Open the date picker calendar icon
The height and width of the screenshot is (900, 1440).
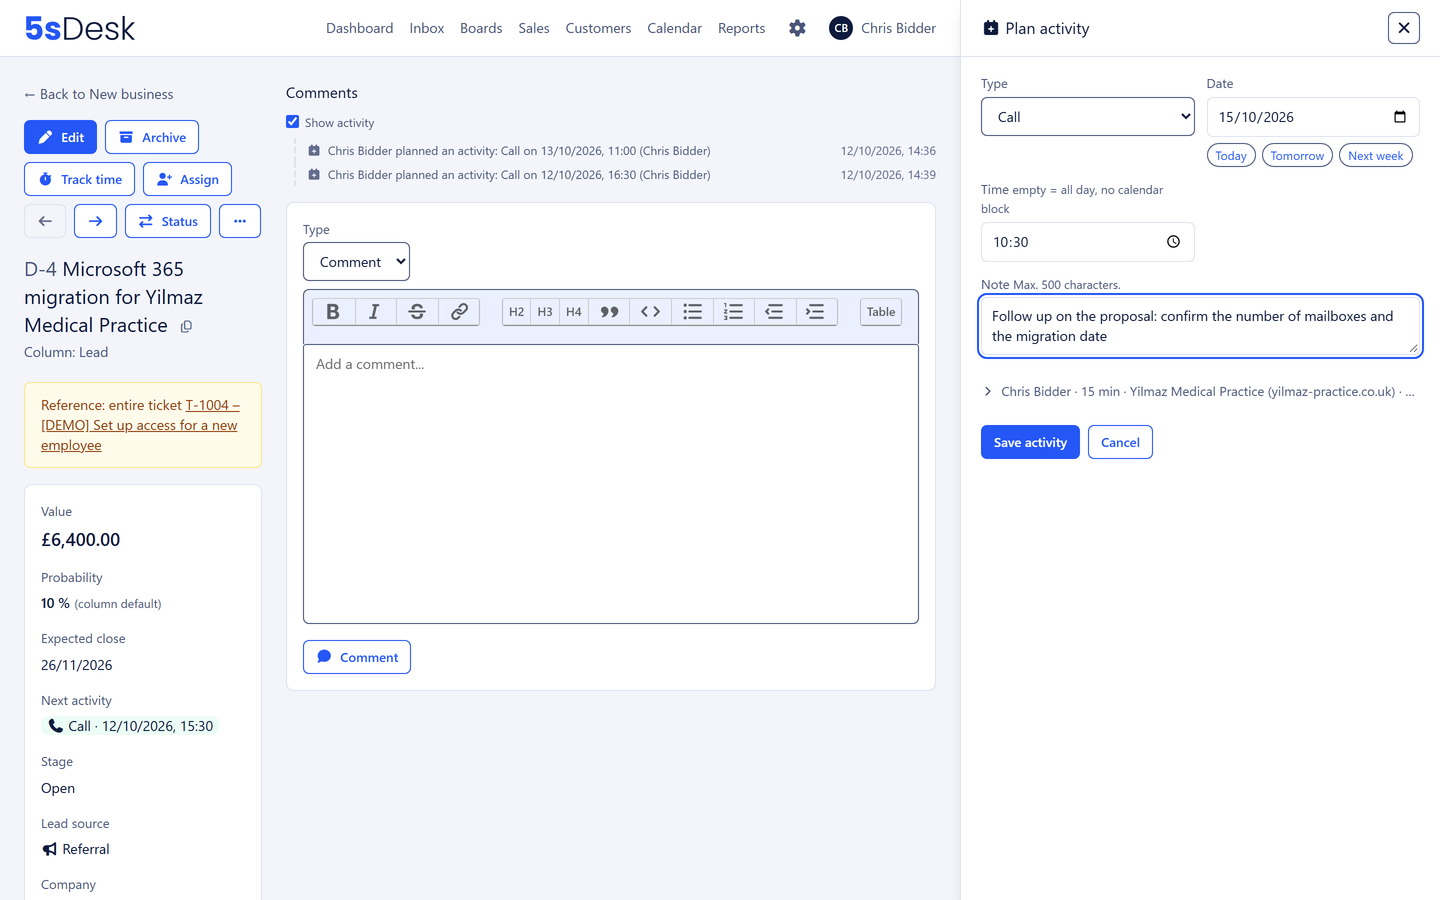click(x=1400, y=117)
